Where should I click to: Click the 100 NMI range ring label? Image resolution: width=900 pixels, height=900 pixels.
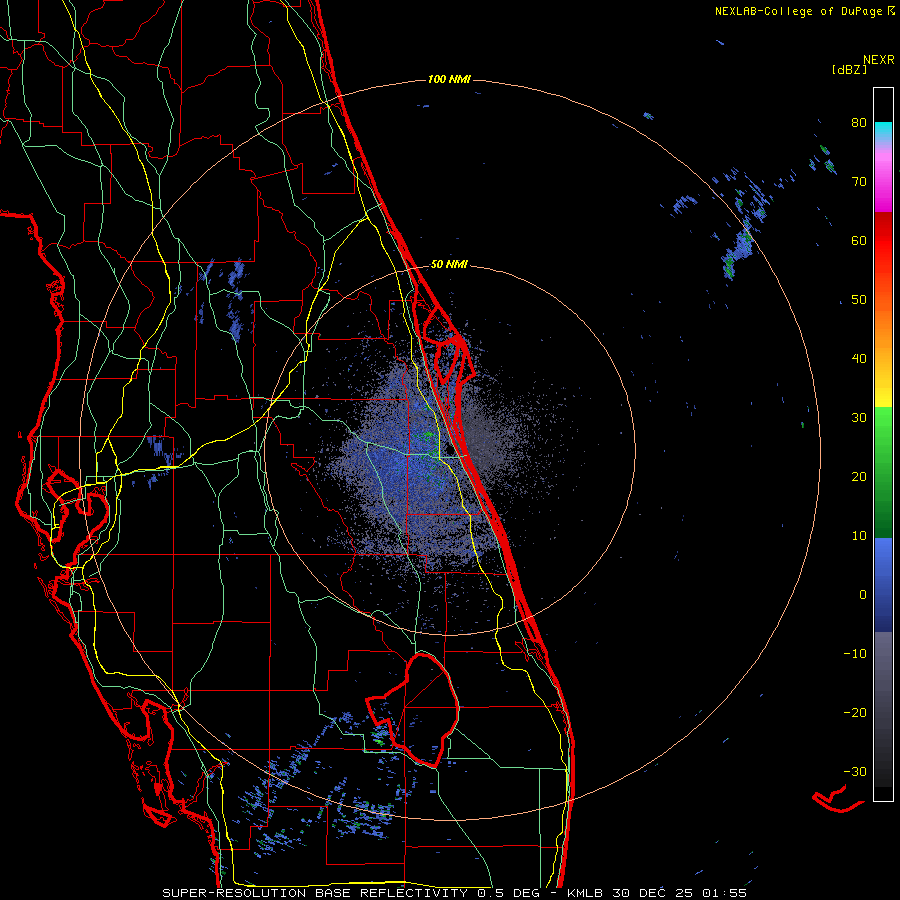(x=449, y=79)
